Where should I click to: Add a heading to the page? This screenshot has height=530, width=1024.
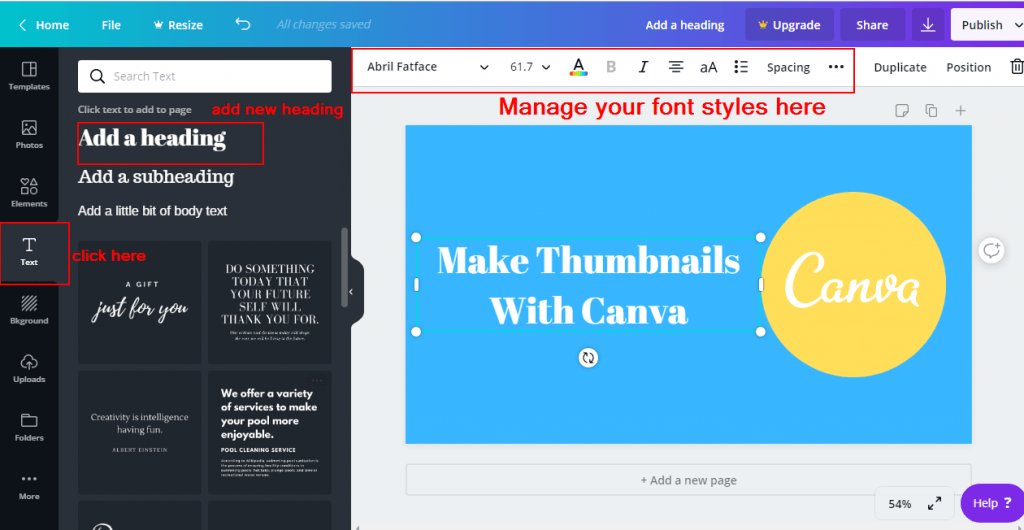tap(152, 138)
